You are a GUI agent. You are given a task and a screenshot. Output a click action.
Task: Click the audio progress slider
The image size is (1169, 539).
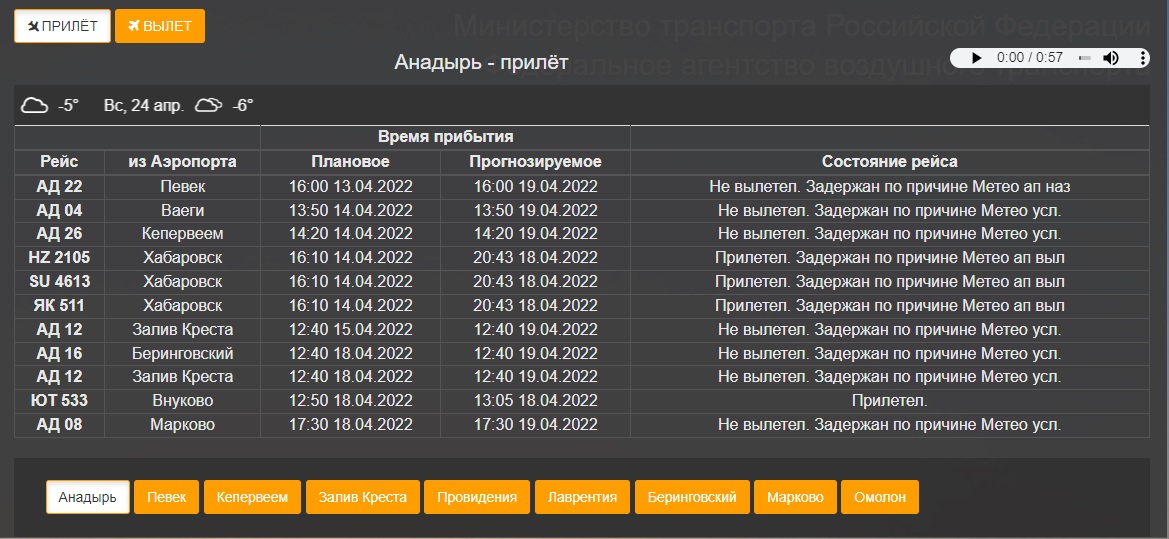coord(1084,58)
